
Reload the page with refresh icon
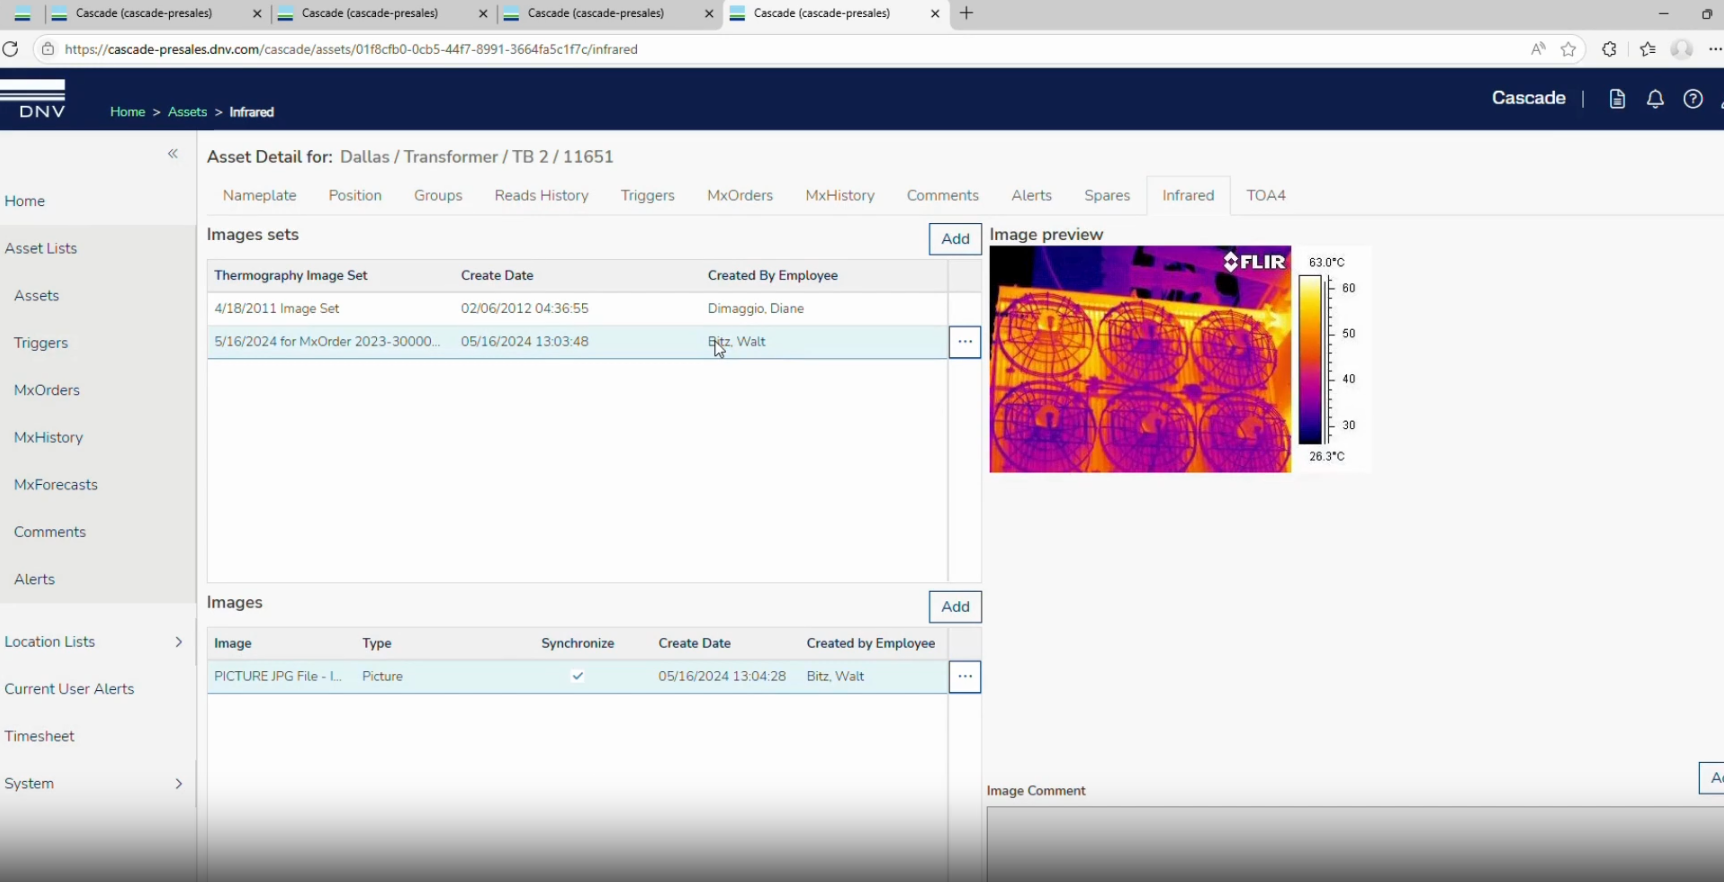[x=11, y=49]
